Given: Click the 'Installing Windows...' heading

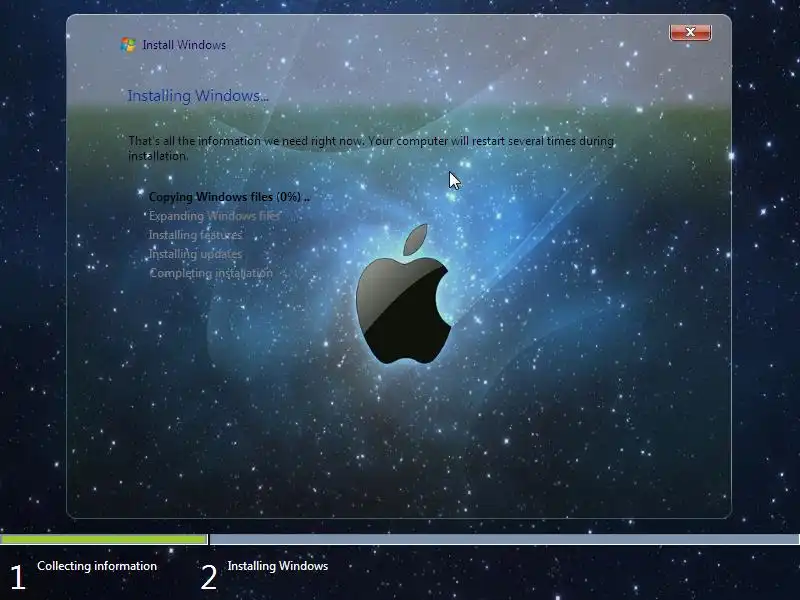Looking at the screenshot, I should coord(197,95).
